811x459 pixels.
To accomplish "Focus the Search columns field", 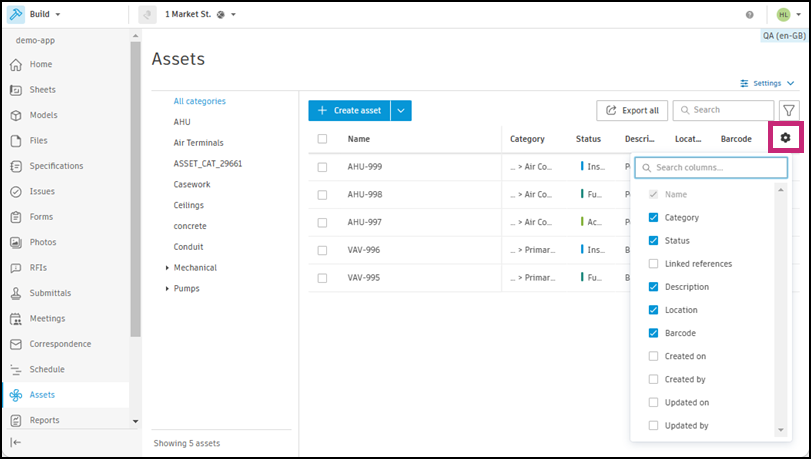I will (711, 168).
